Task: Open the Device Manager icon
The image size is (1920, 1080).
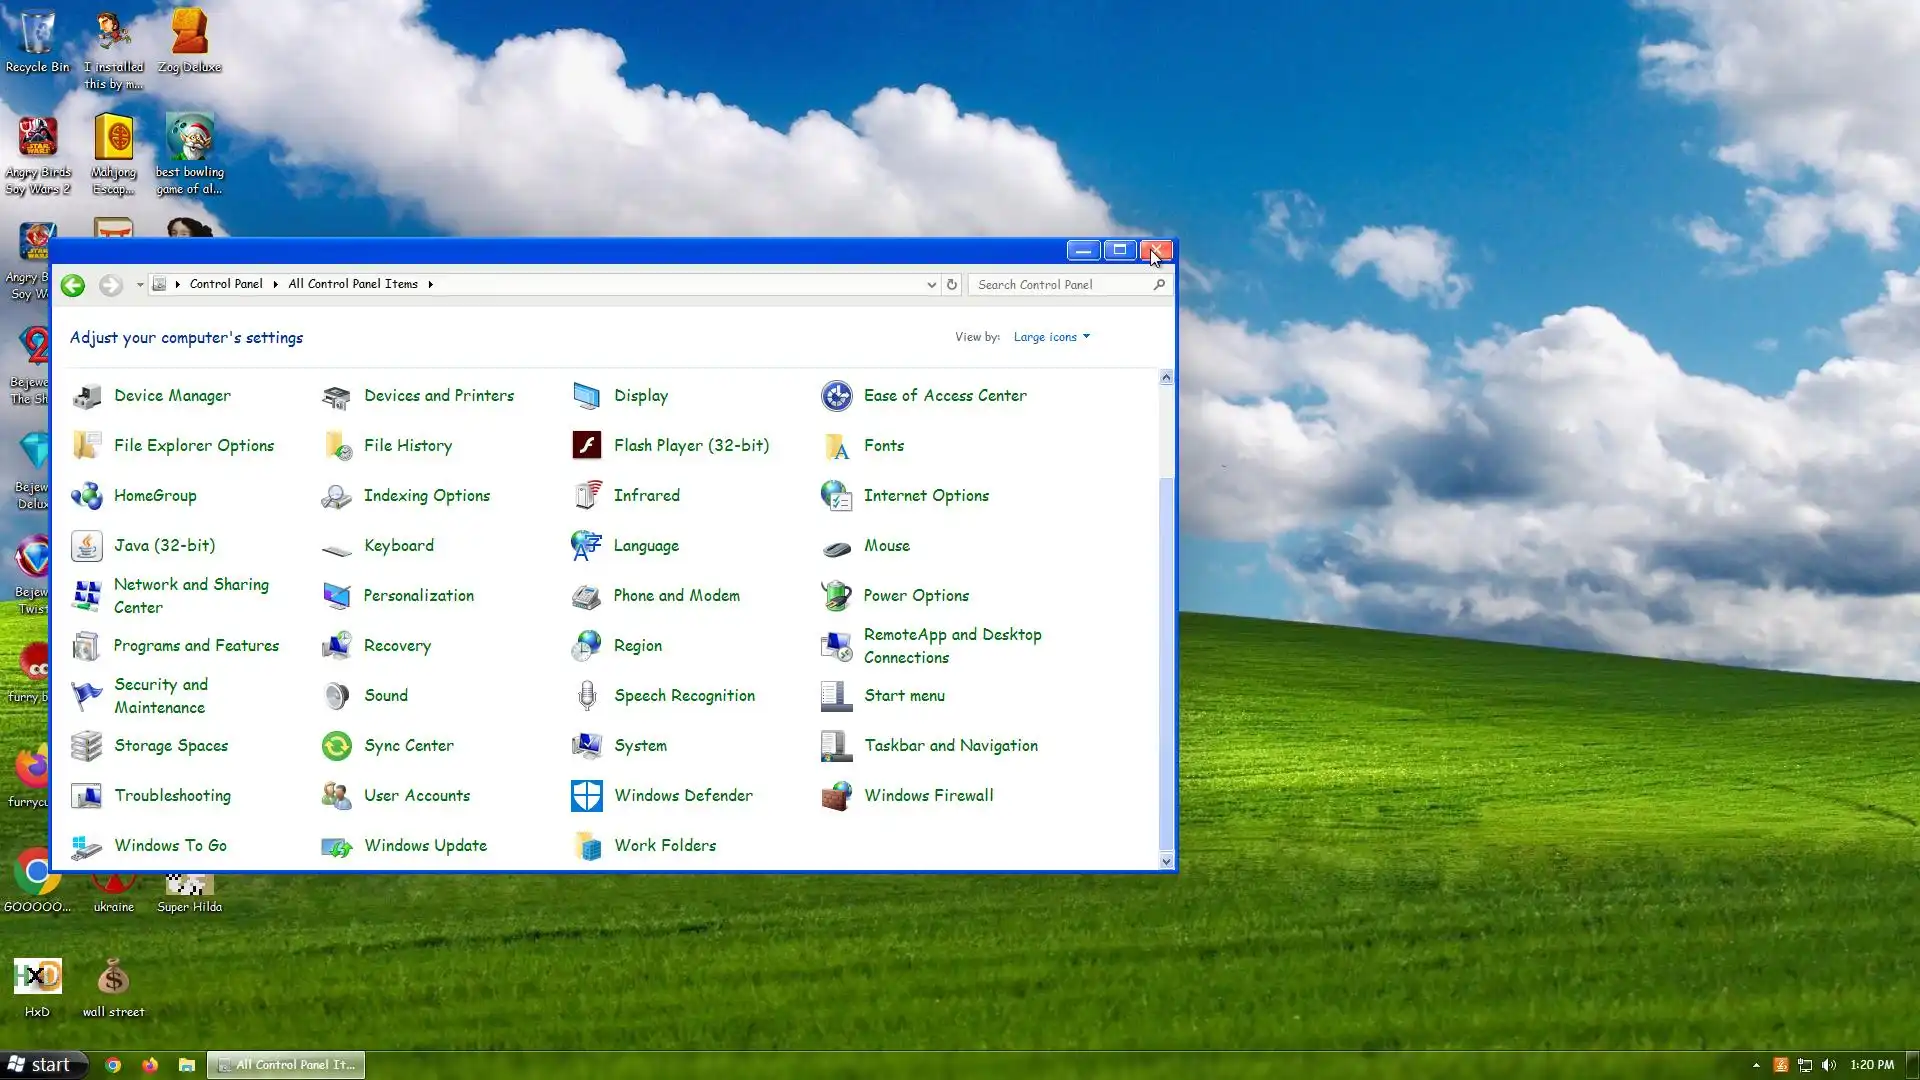Action: coord(87,396)
